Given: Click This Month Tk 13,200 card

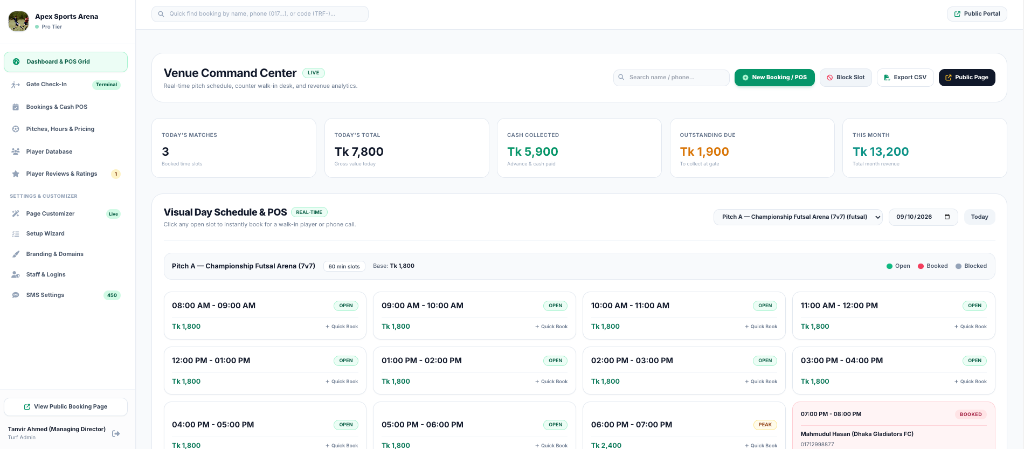Looking at the screenshot, I should point(925,148).
